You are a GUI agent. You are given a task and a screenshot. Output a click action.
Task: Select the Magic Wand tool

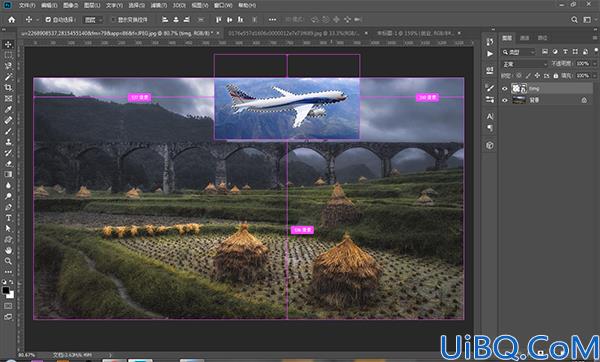point(8,77)
